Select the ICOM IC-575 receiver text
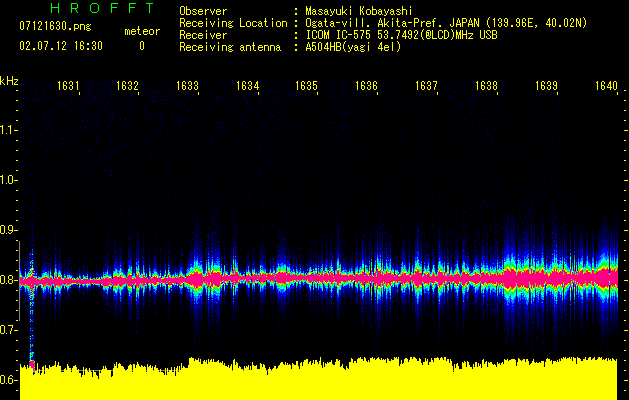The image size is (629, 400). point(401,35)
